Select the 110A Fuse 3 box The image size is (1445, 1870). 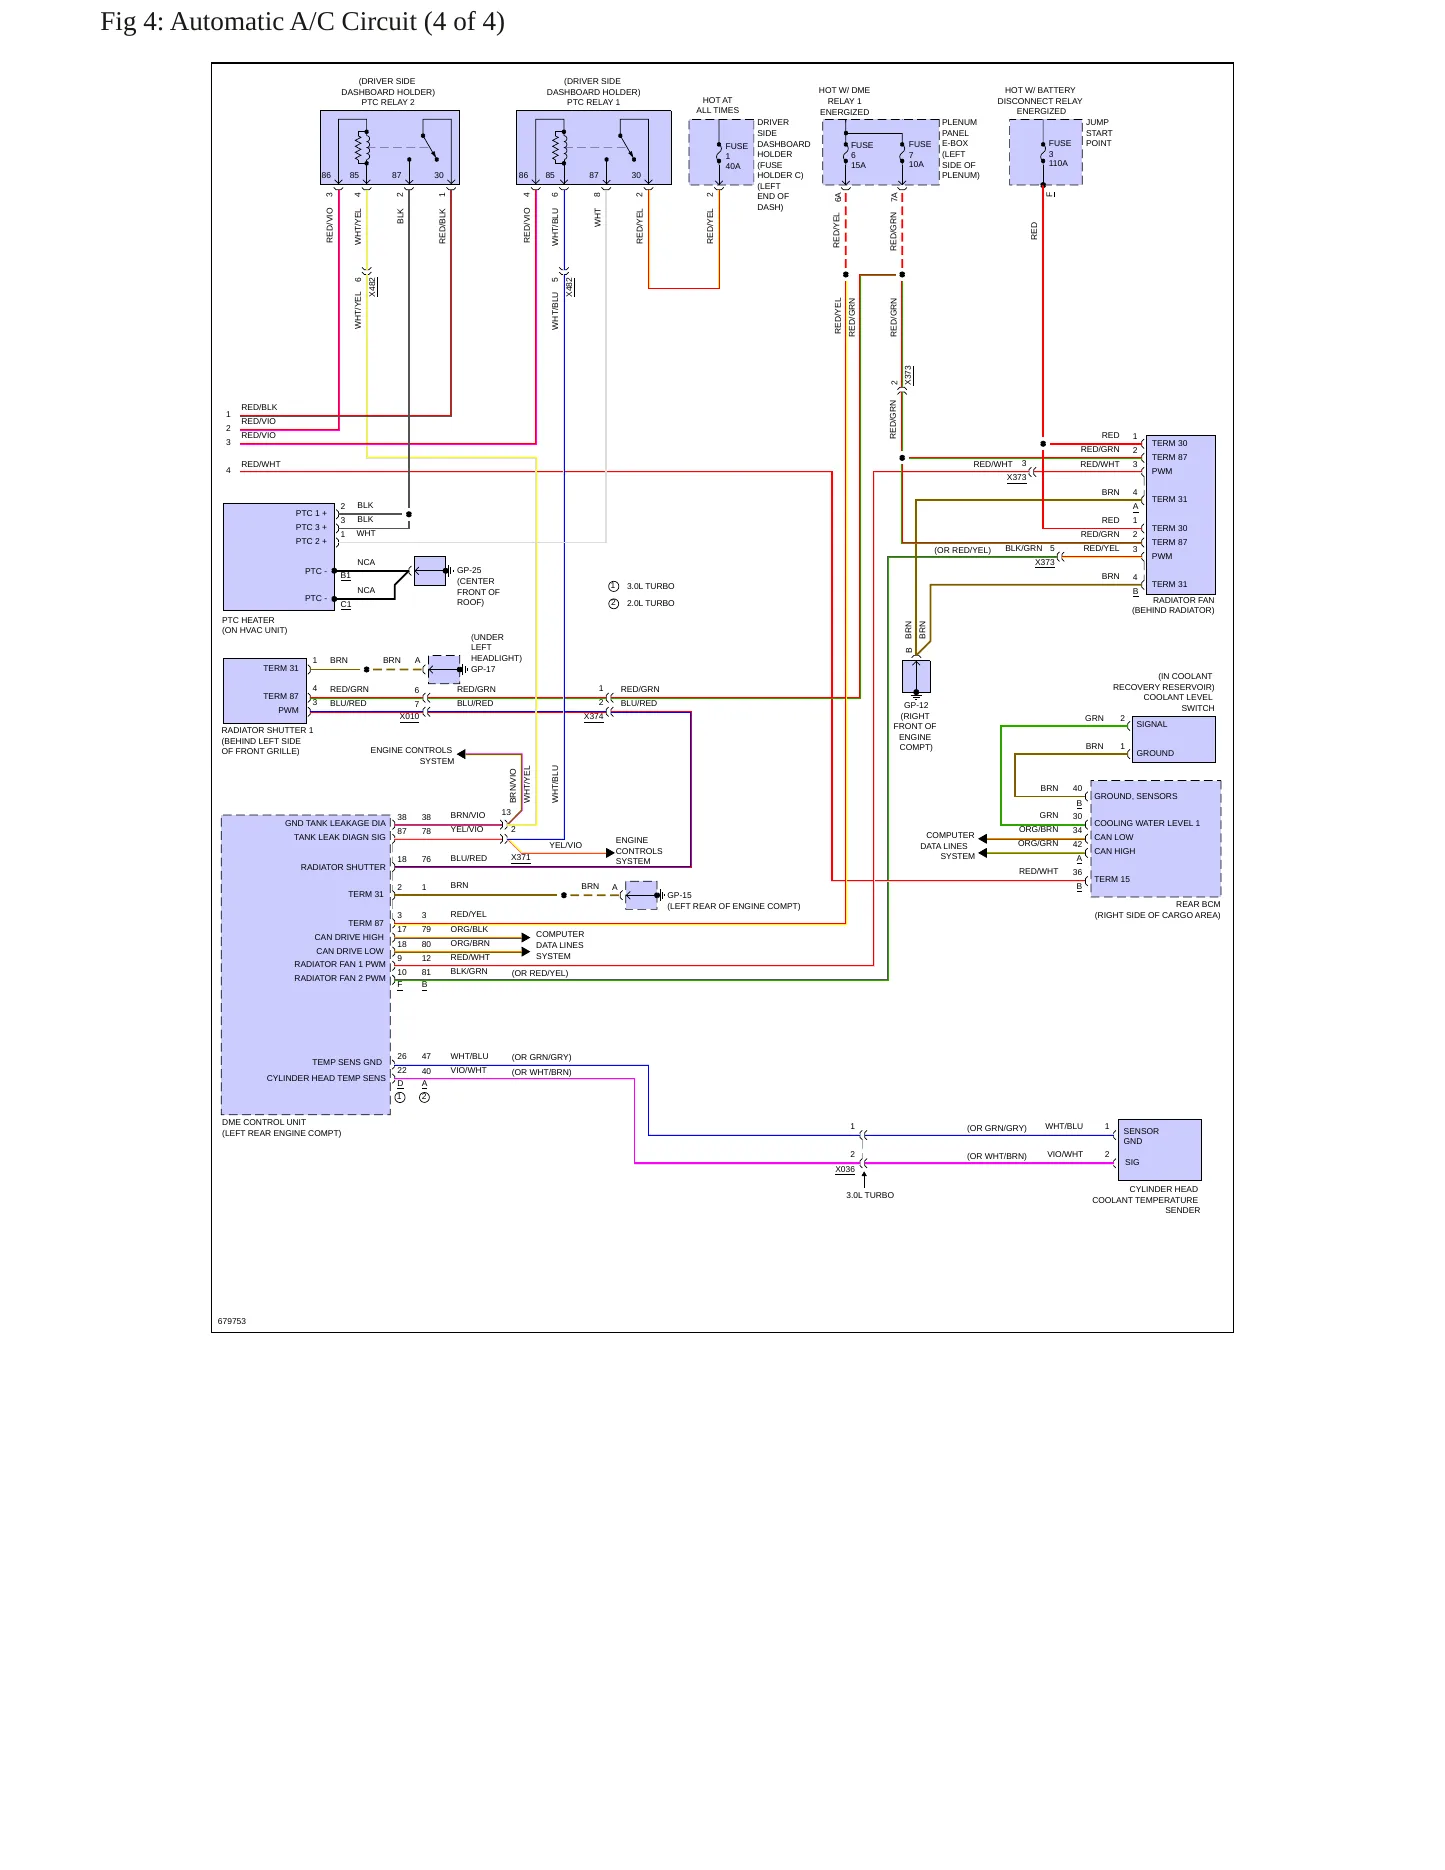tap(1045, 152)
